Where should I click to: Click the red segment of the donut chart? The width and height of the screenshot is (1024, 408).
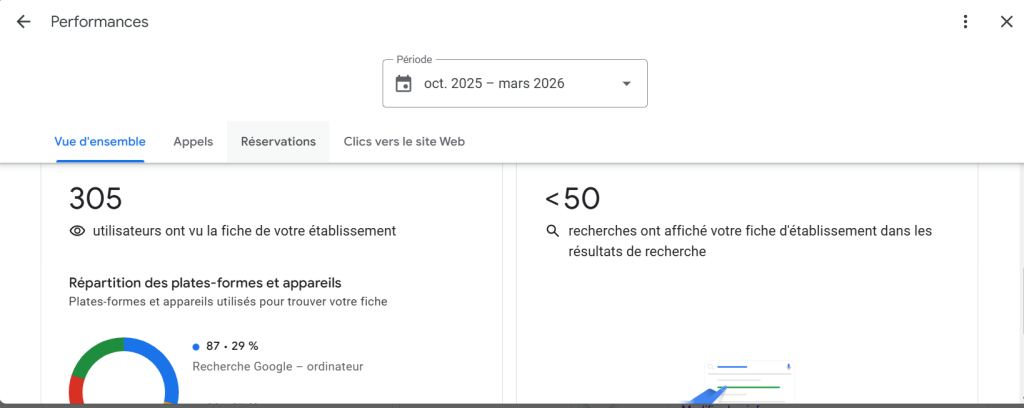point(76,390)
